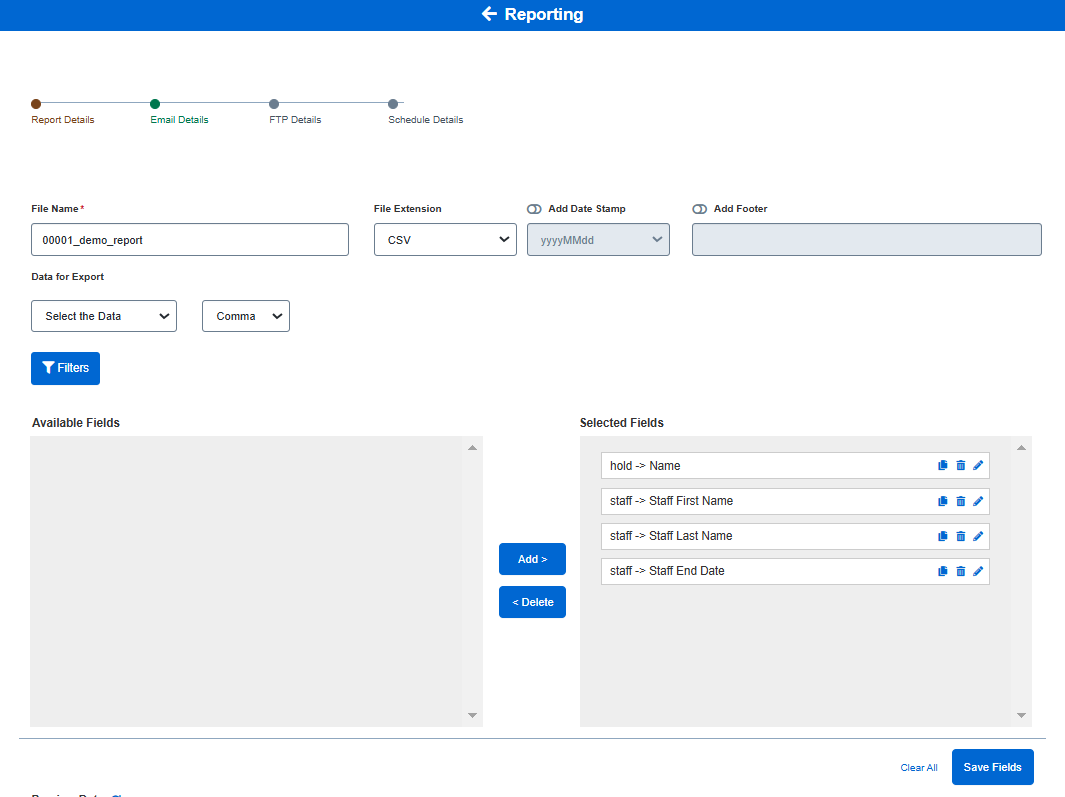
Task: Copy the Staff End Date field
Action: point(943,571)
